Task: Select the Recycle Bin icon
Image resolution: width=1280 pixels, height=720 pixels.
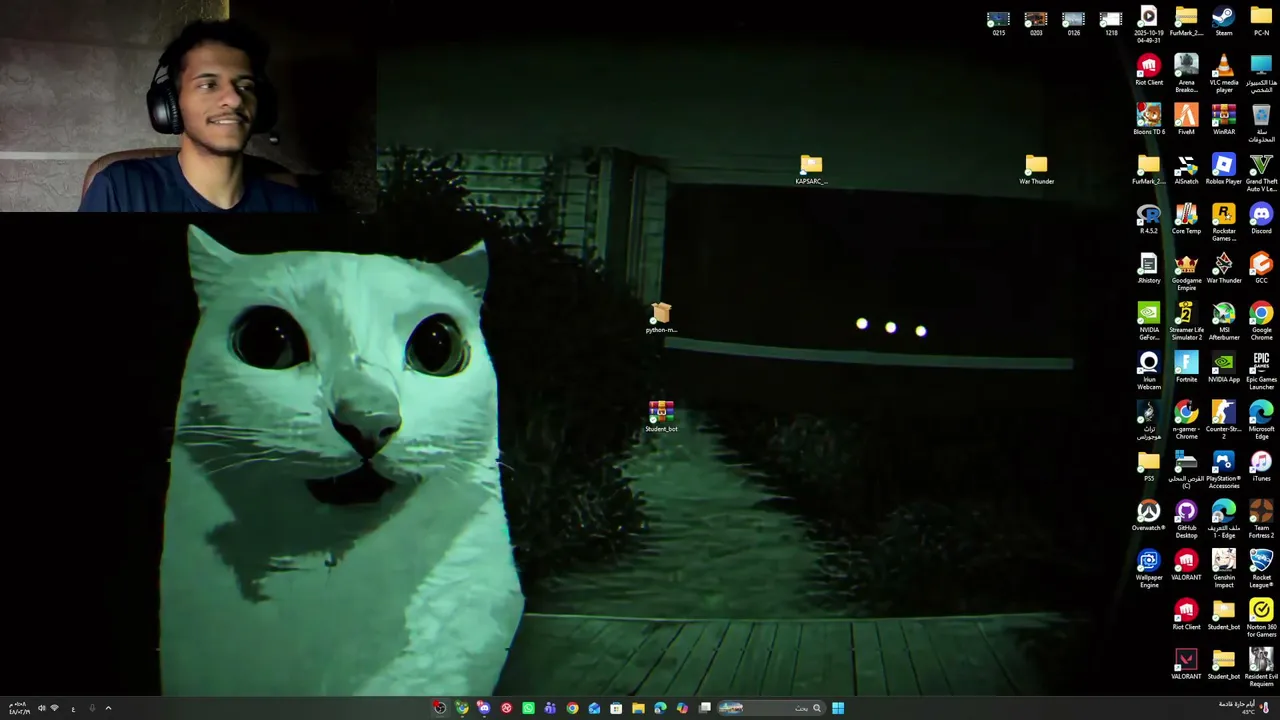Action: coord(1261,124)
